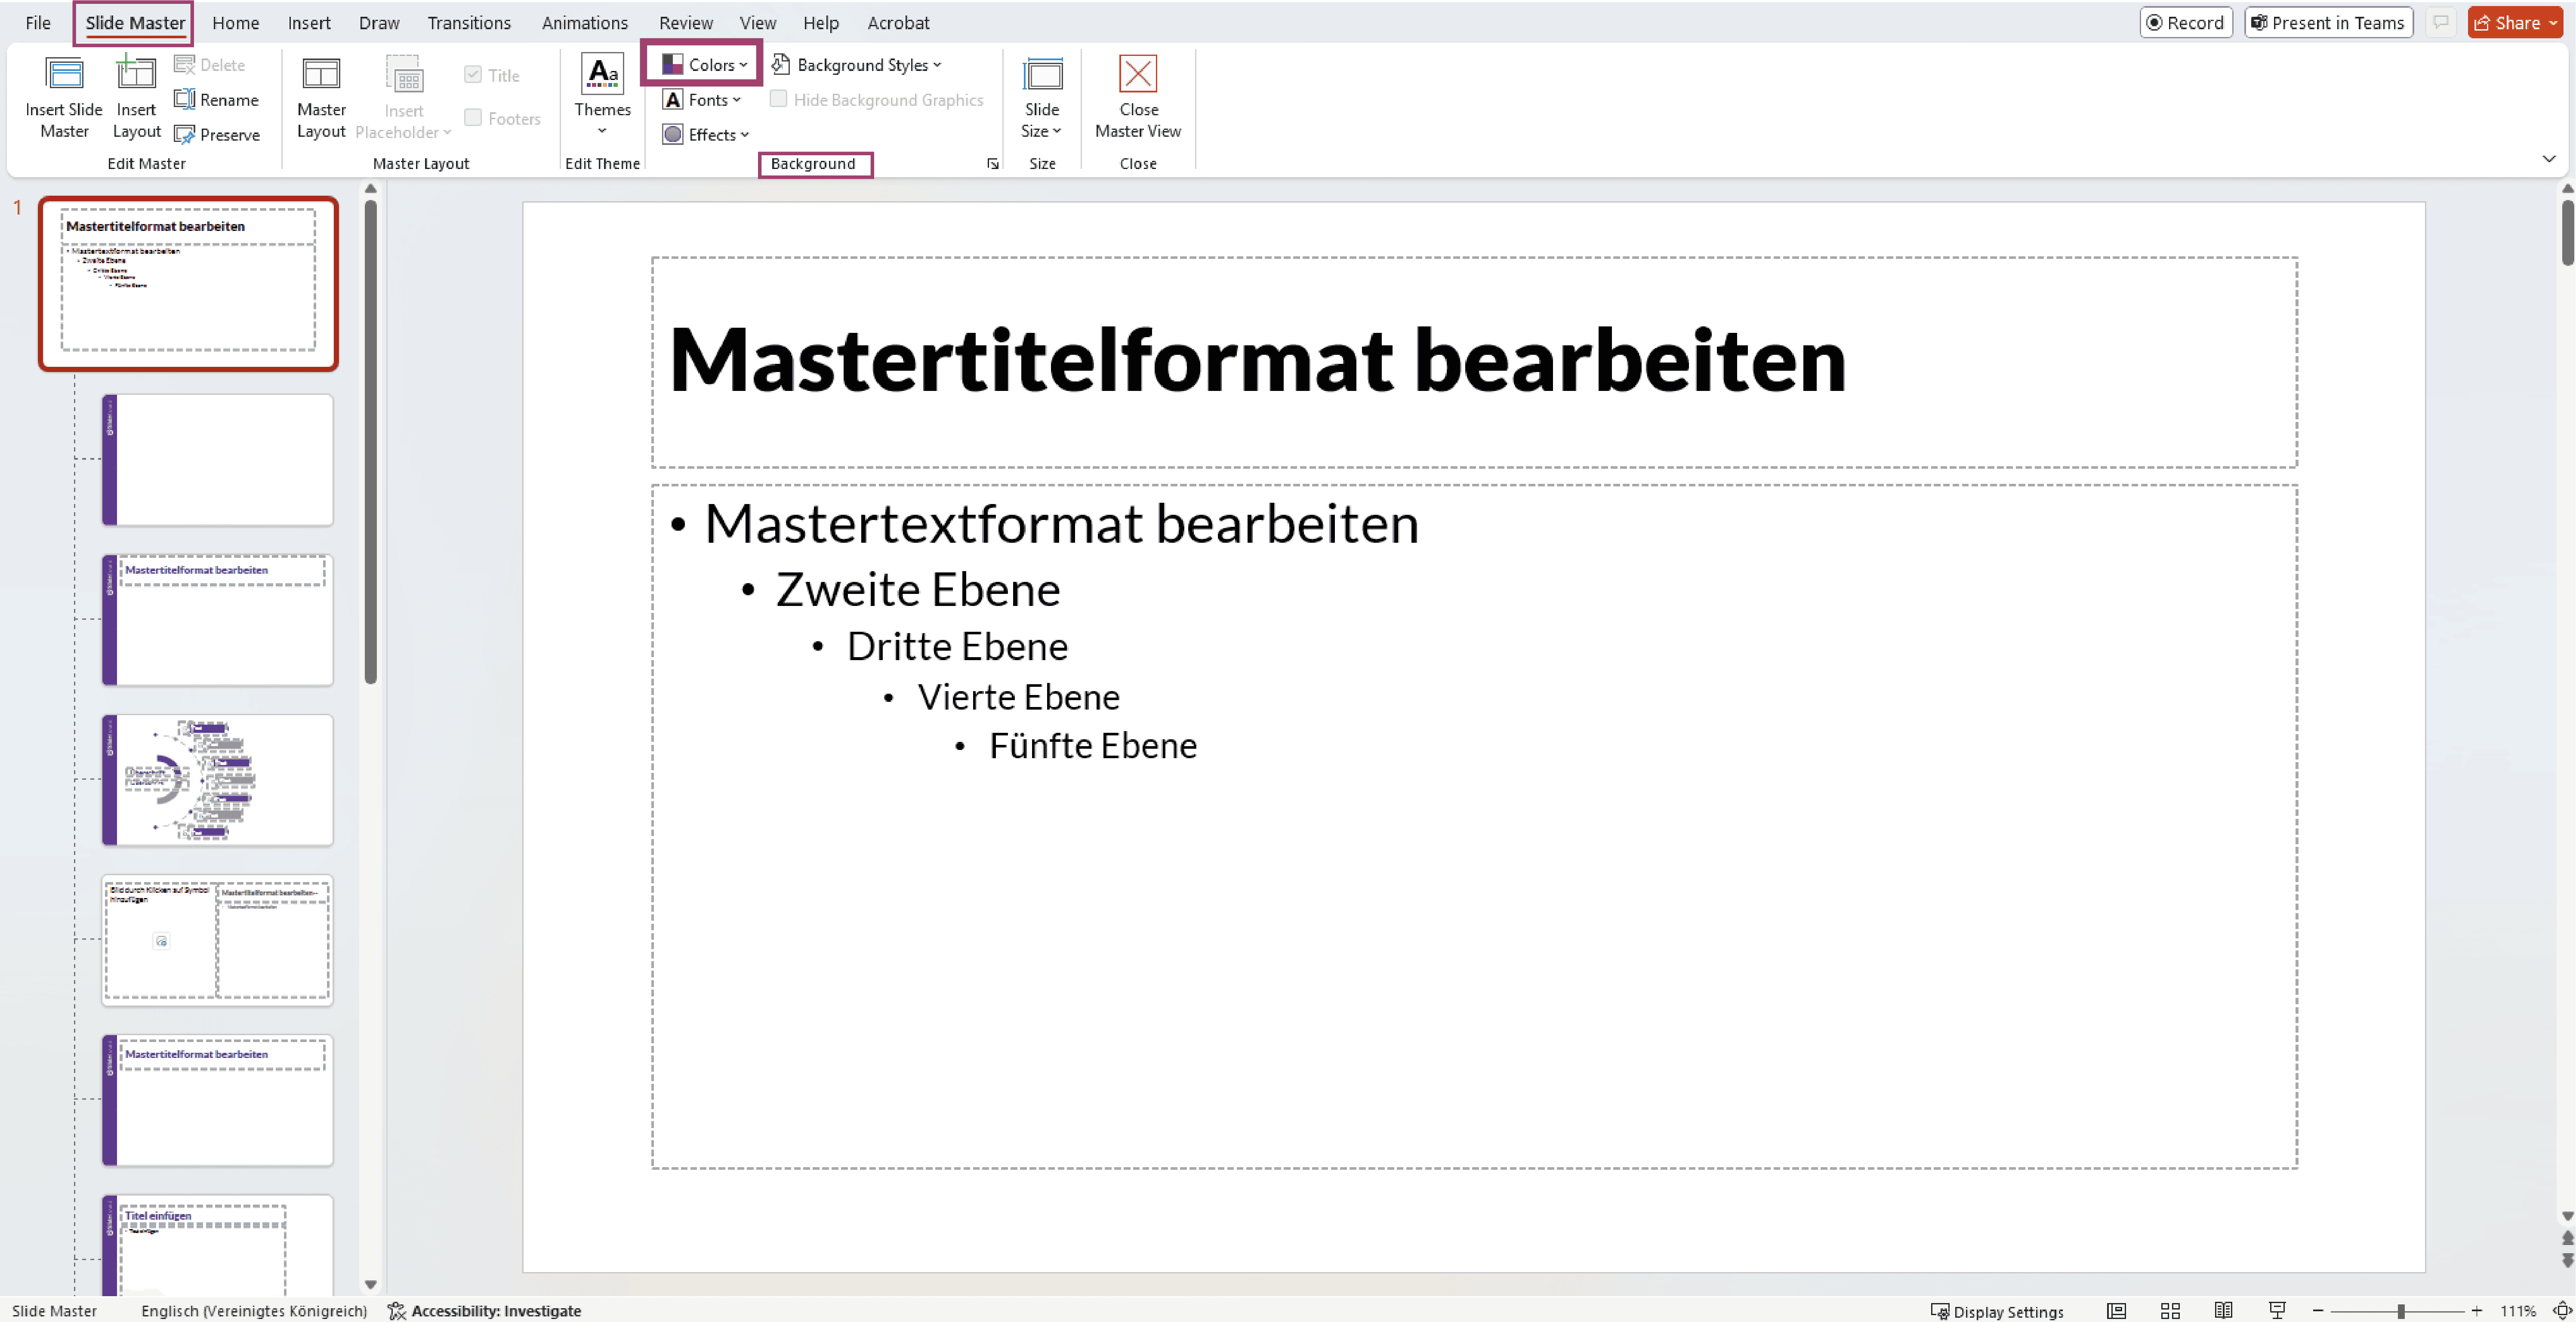This screenshot has width=2576, height=1322.
Task: Fit slide to current window
Action: point(2562,1311)
